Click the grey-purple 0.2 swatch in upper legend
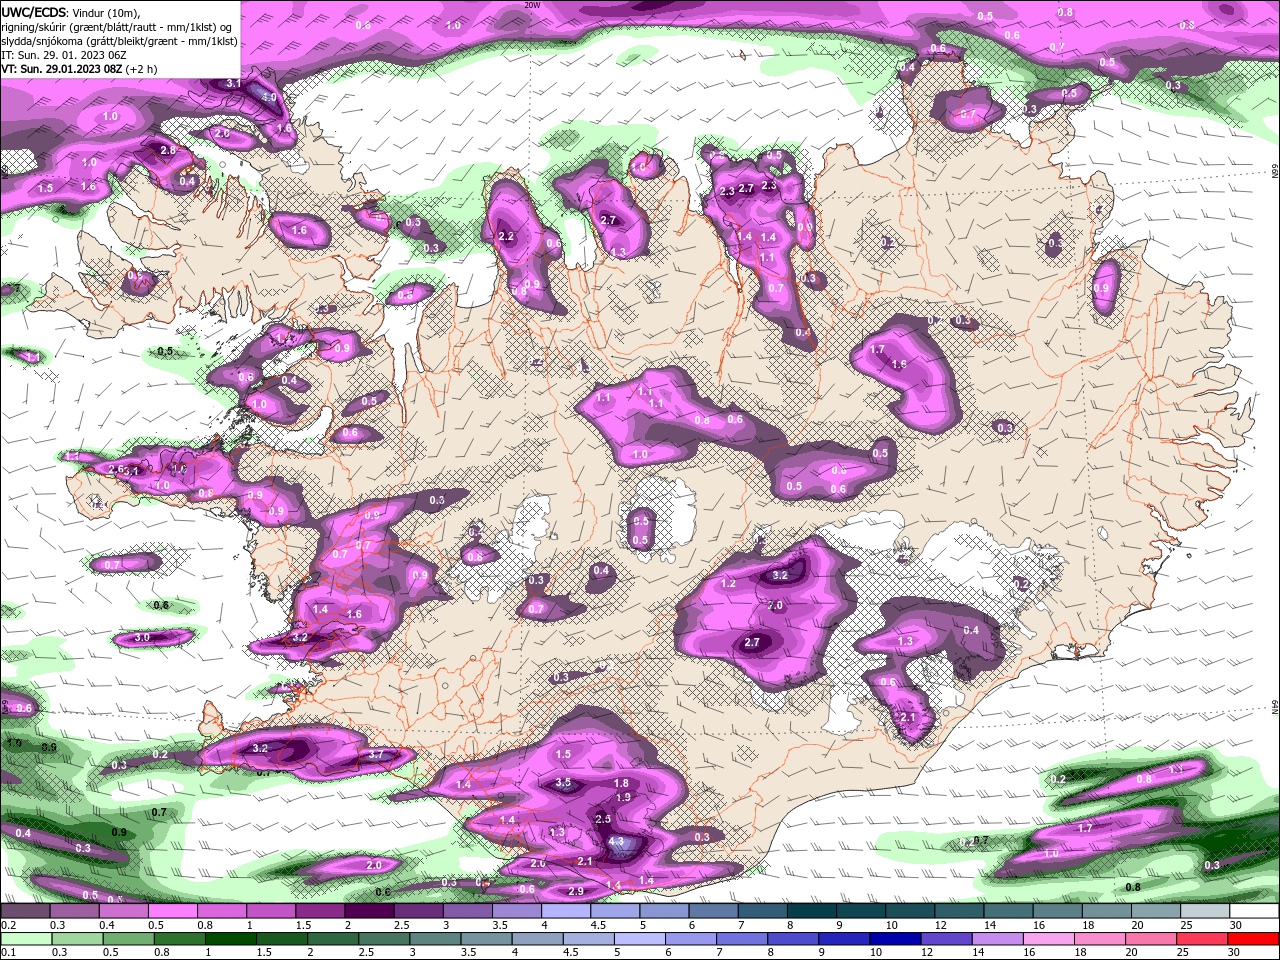 [x=24, y=911]
